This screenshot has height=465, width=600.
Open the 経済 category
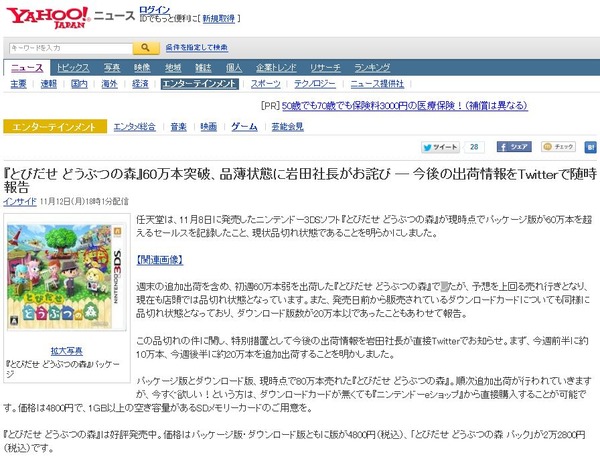pos(140,84)
